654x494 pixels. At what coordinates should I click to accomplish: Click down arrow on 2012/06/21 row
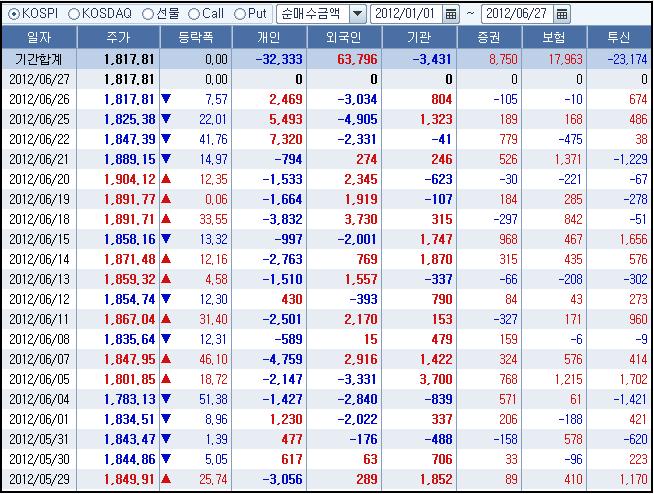(166, 159)
